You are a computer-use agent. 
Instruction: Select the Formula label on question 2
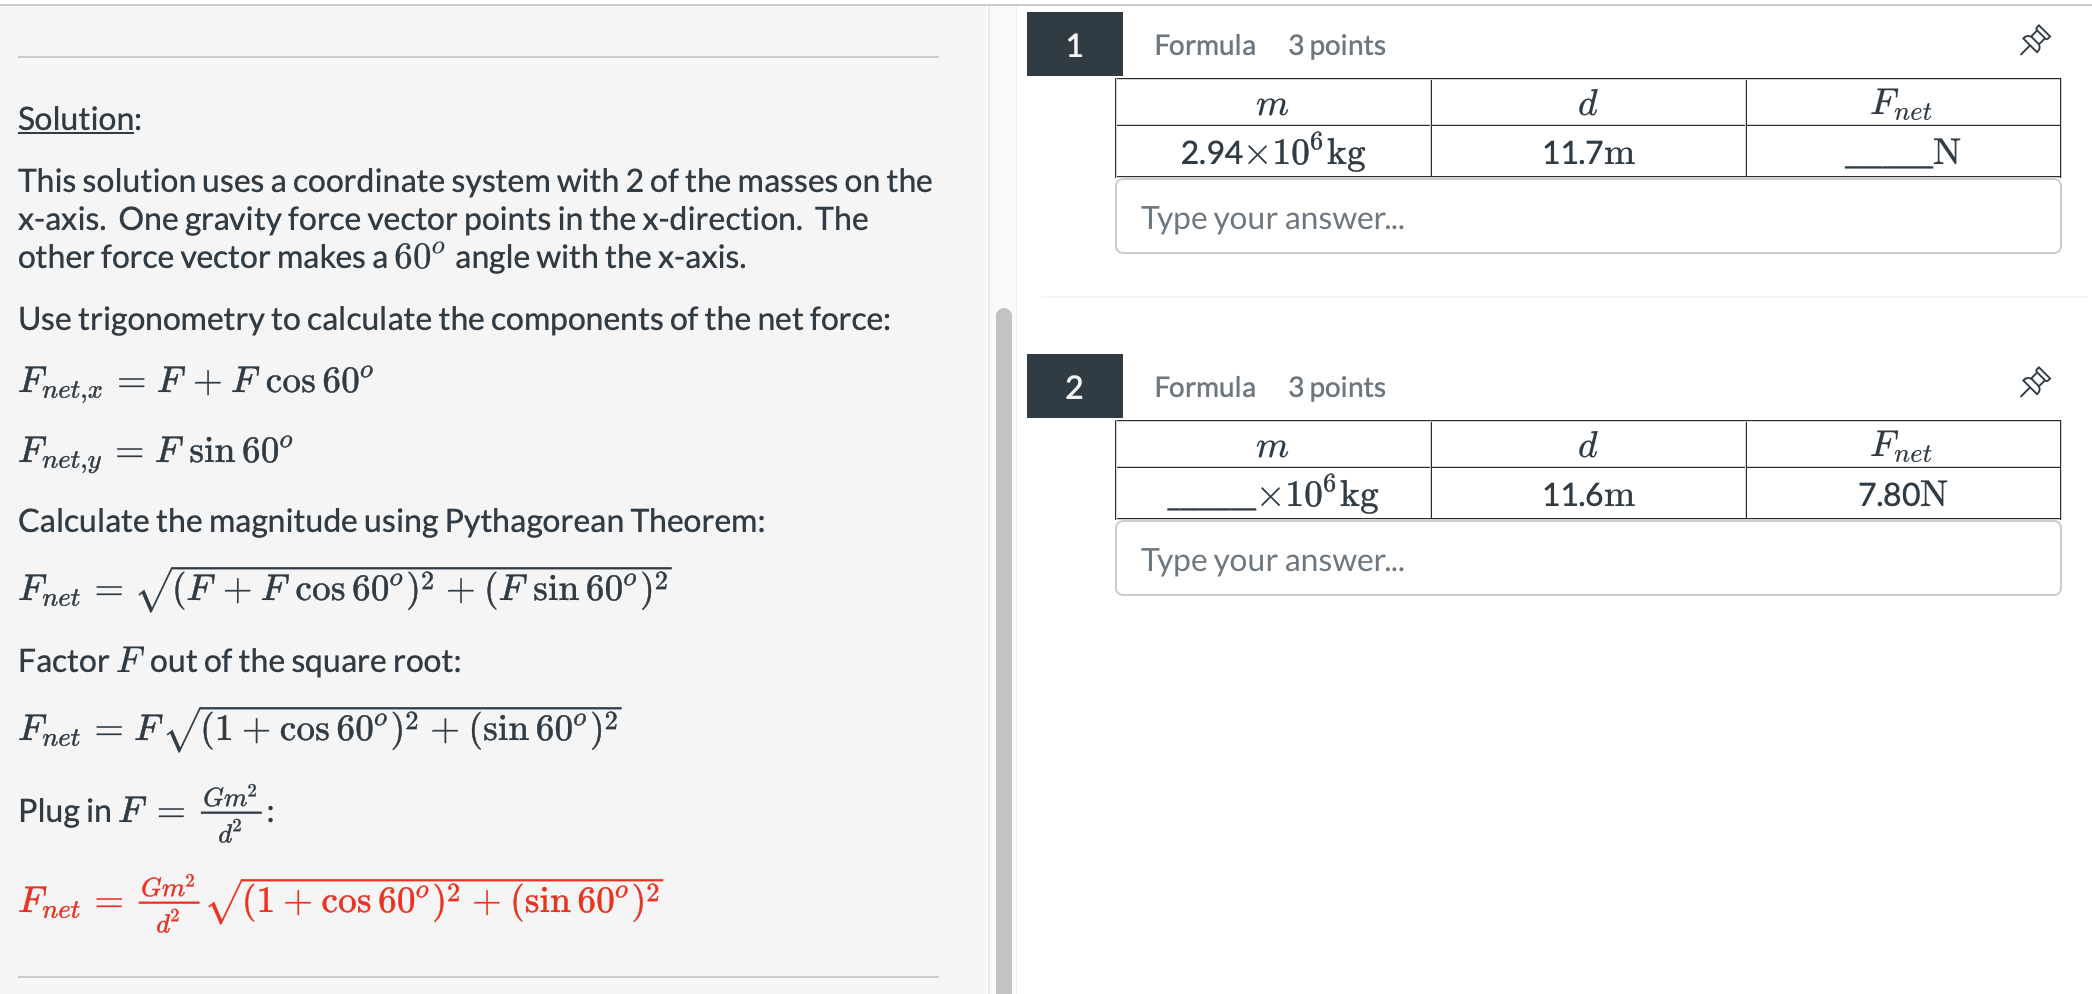point(1205,387)
